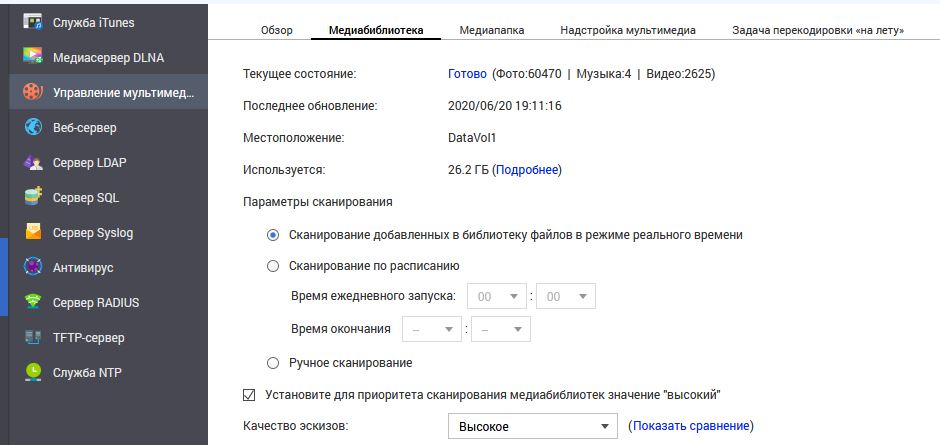Screen dimensions: 940x445
Task: Click the Подробнее usage details link
Action: tap(528, 170)
